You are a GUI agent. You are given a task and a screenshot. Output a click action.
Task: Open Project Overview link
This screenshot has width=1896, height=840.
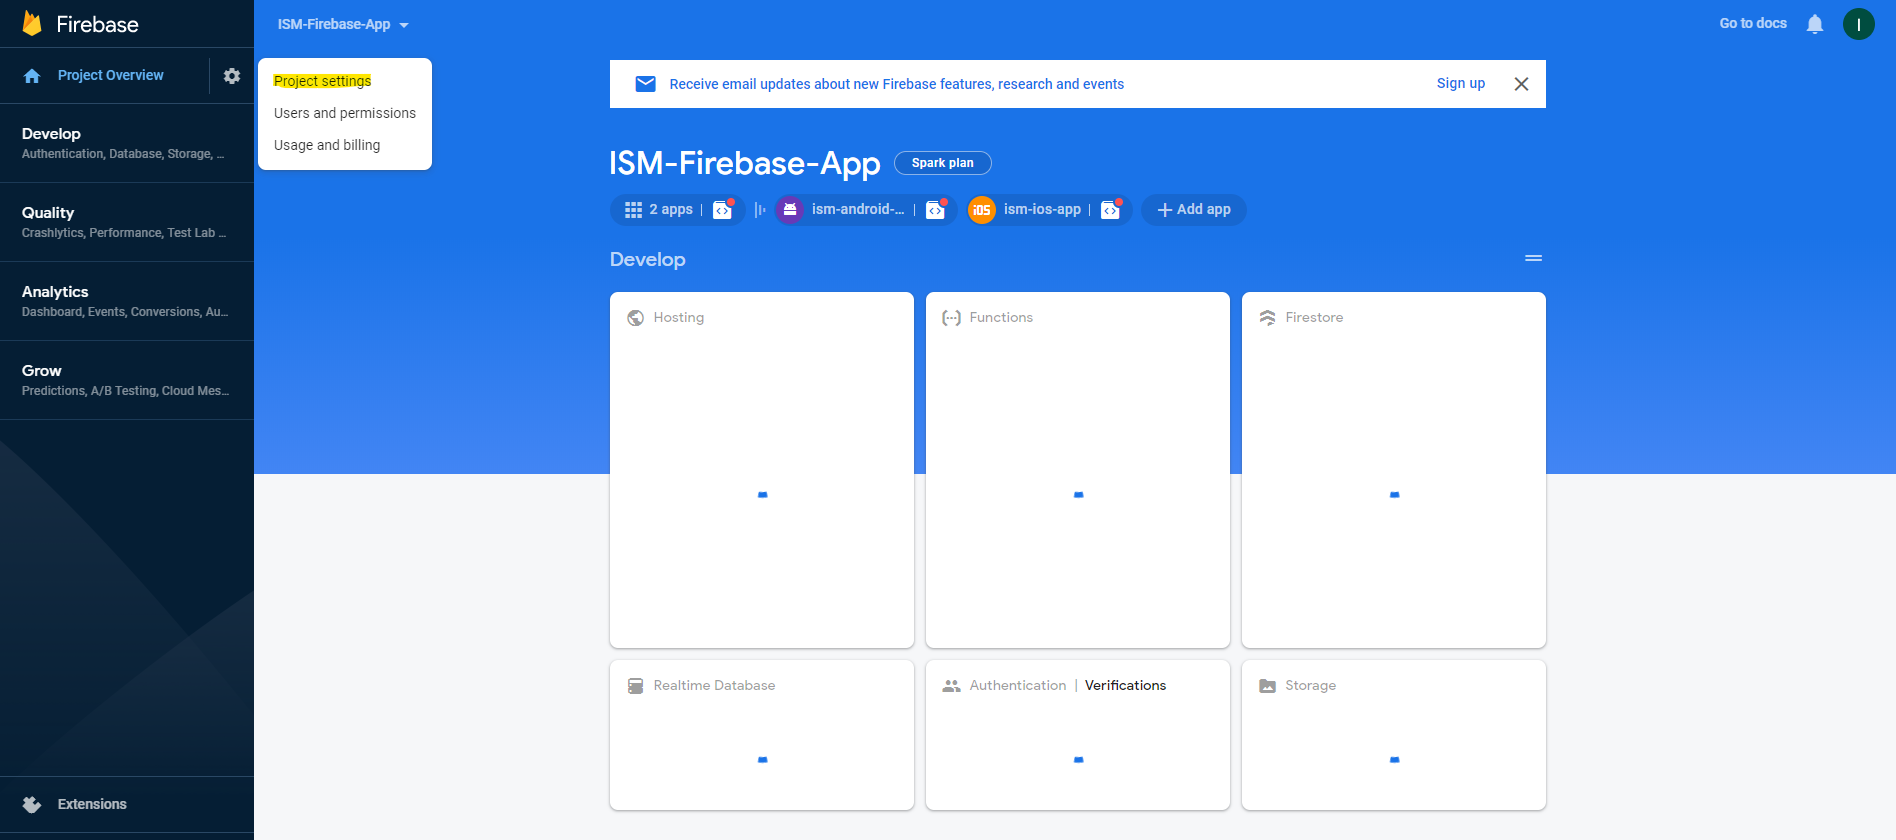(x=110, y=76)
